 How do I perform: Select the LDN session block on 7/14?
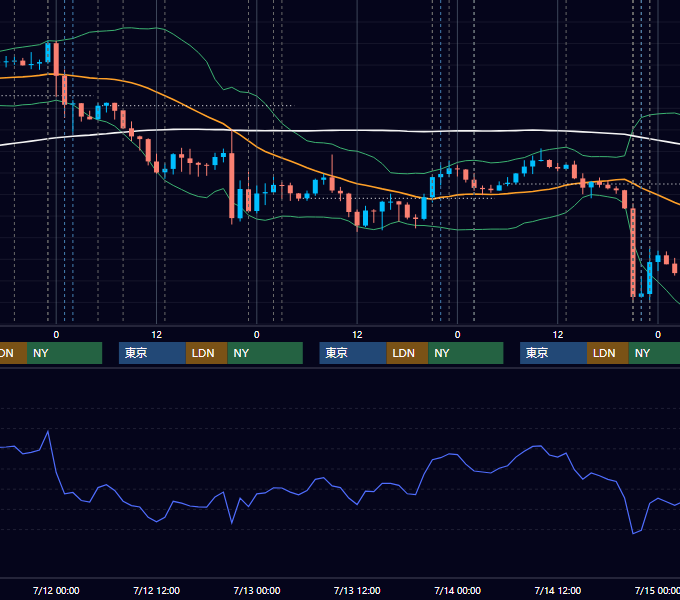tap(608, 353)
